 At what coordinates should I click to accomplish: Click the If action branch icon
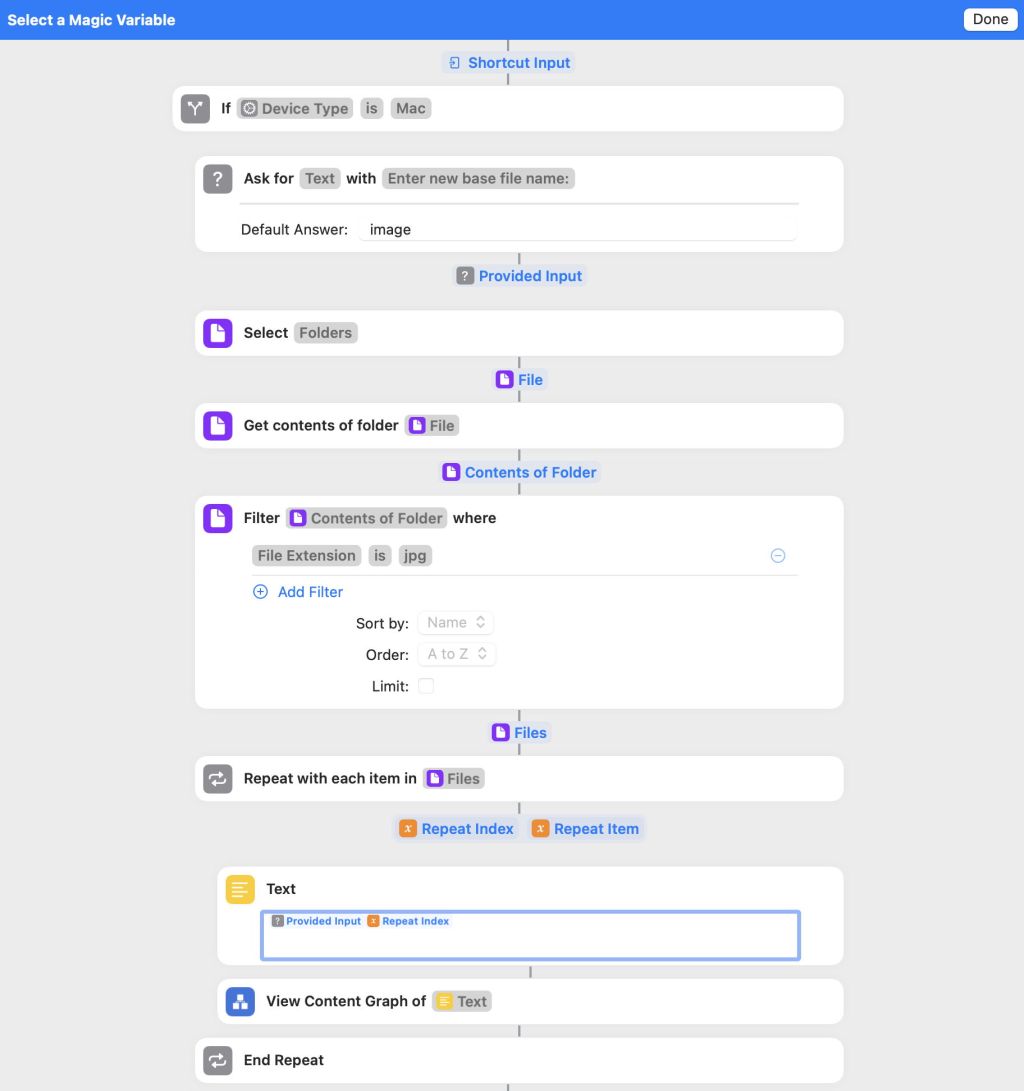(x=195, y=109)
